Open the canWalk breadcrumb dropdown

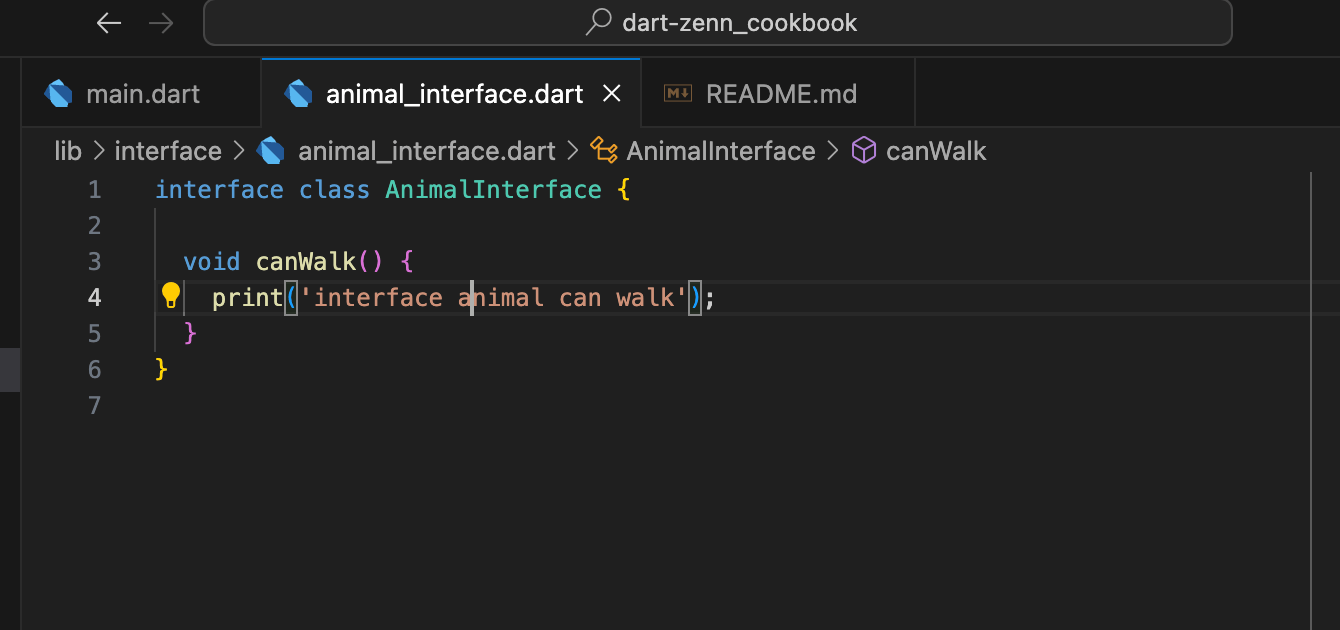[x=936, y=151]
